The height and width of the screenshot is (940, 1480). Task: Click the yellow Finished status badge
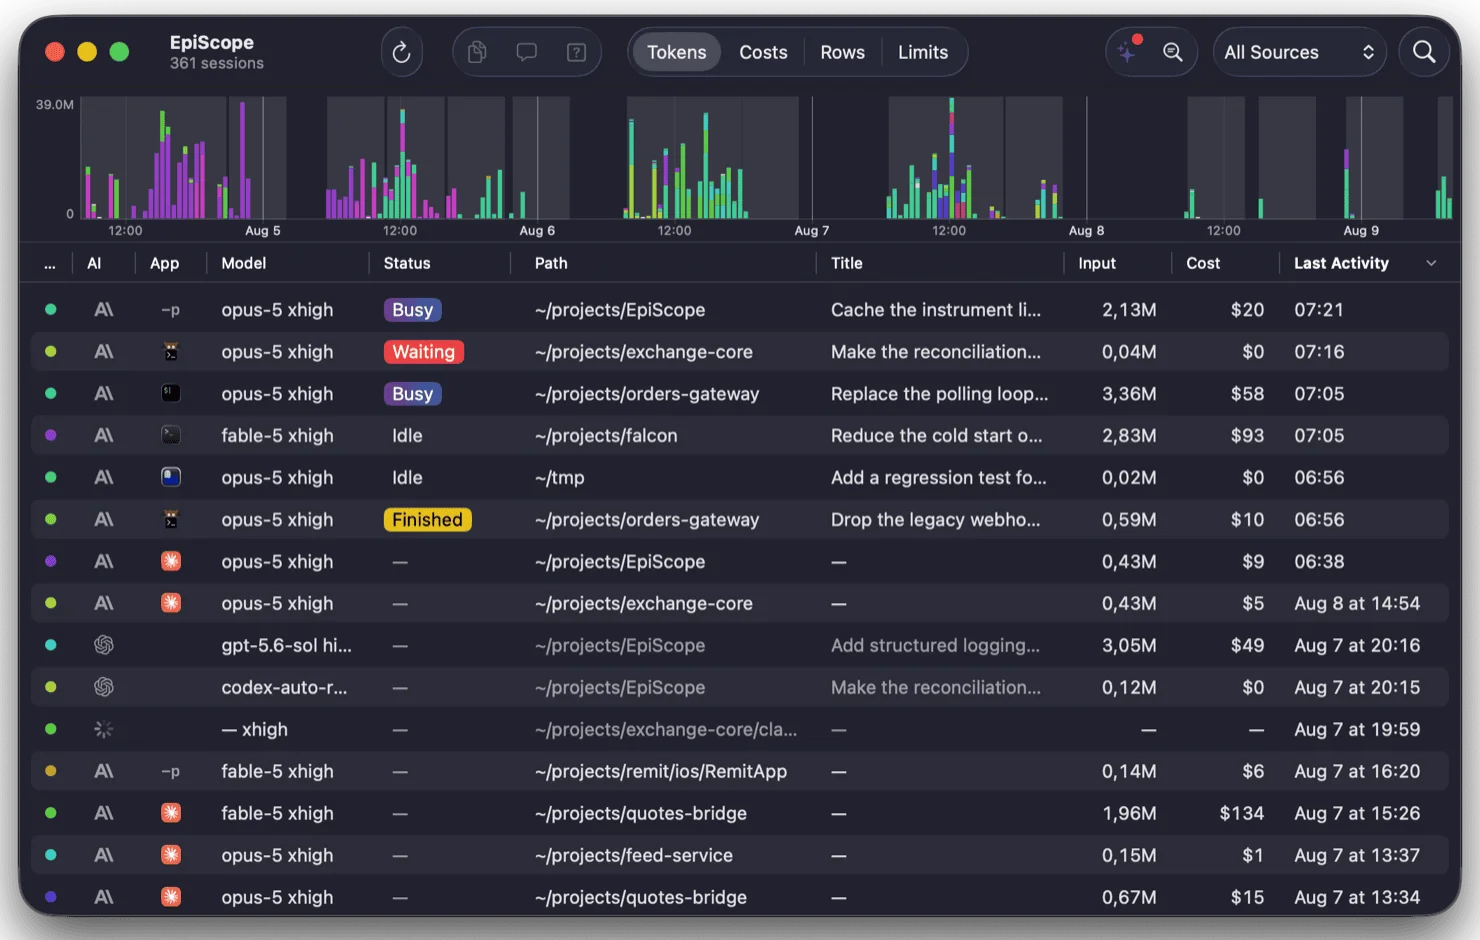tap(427, 520)
